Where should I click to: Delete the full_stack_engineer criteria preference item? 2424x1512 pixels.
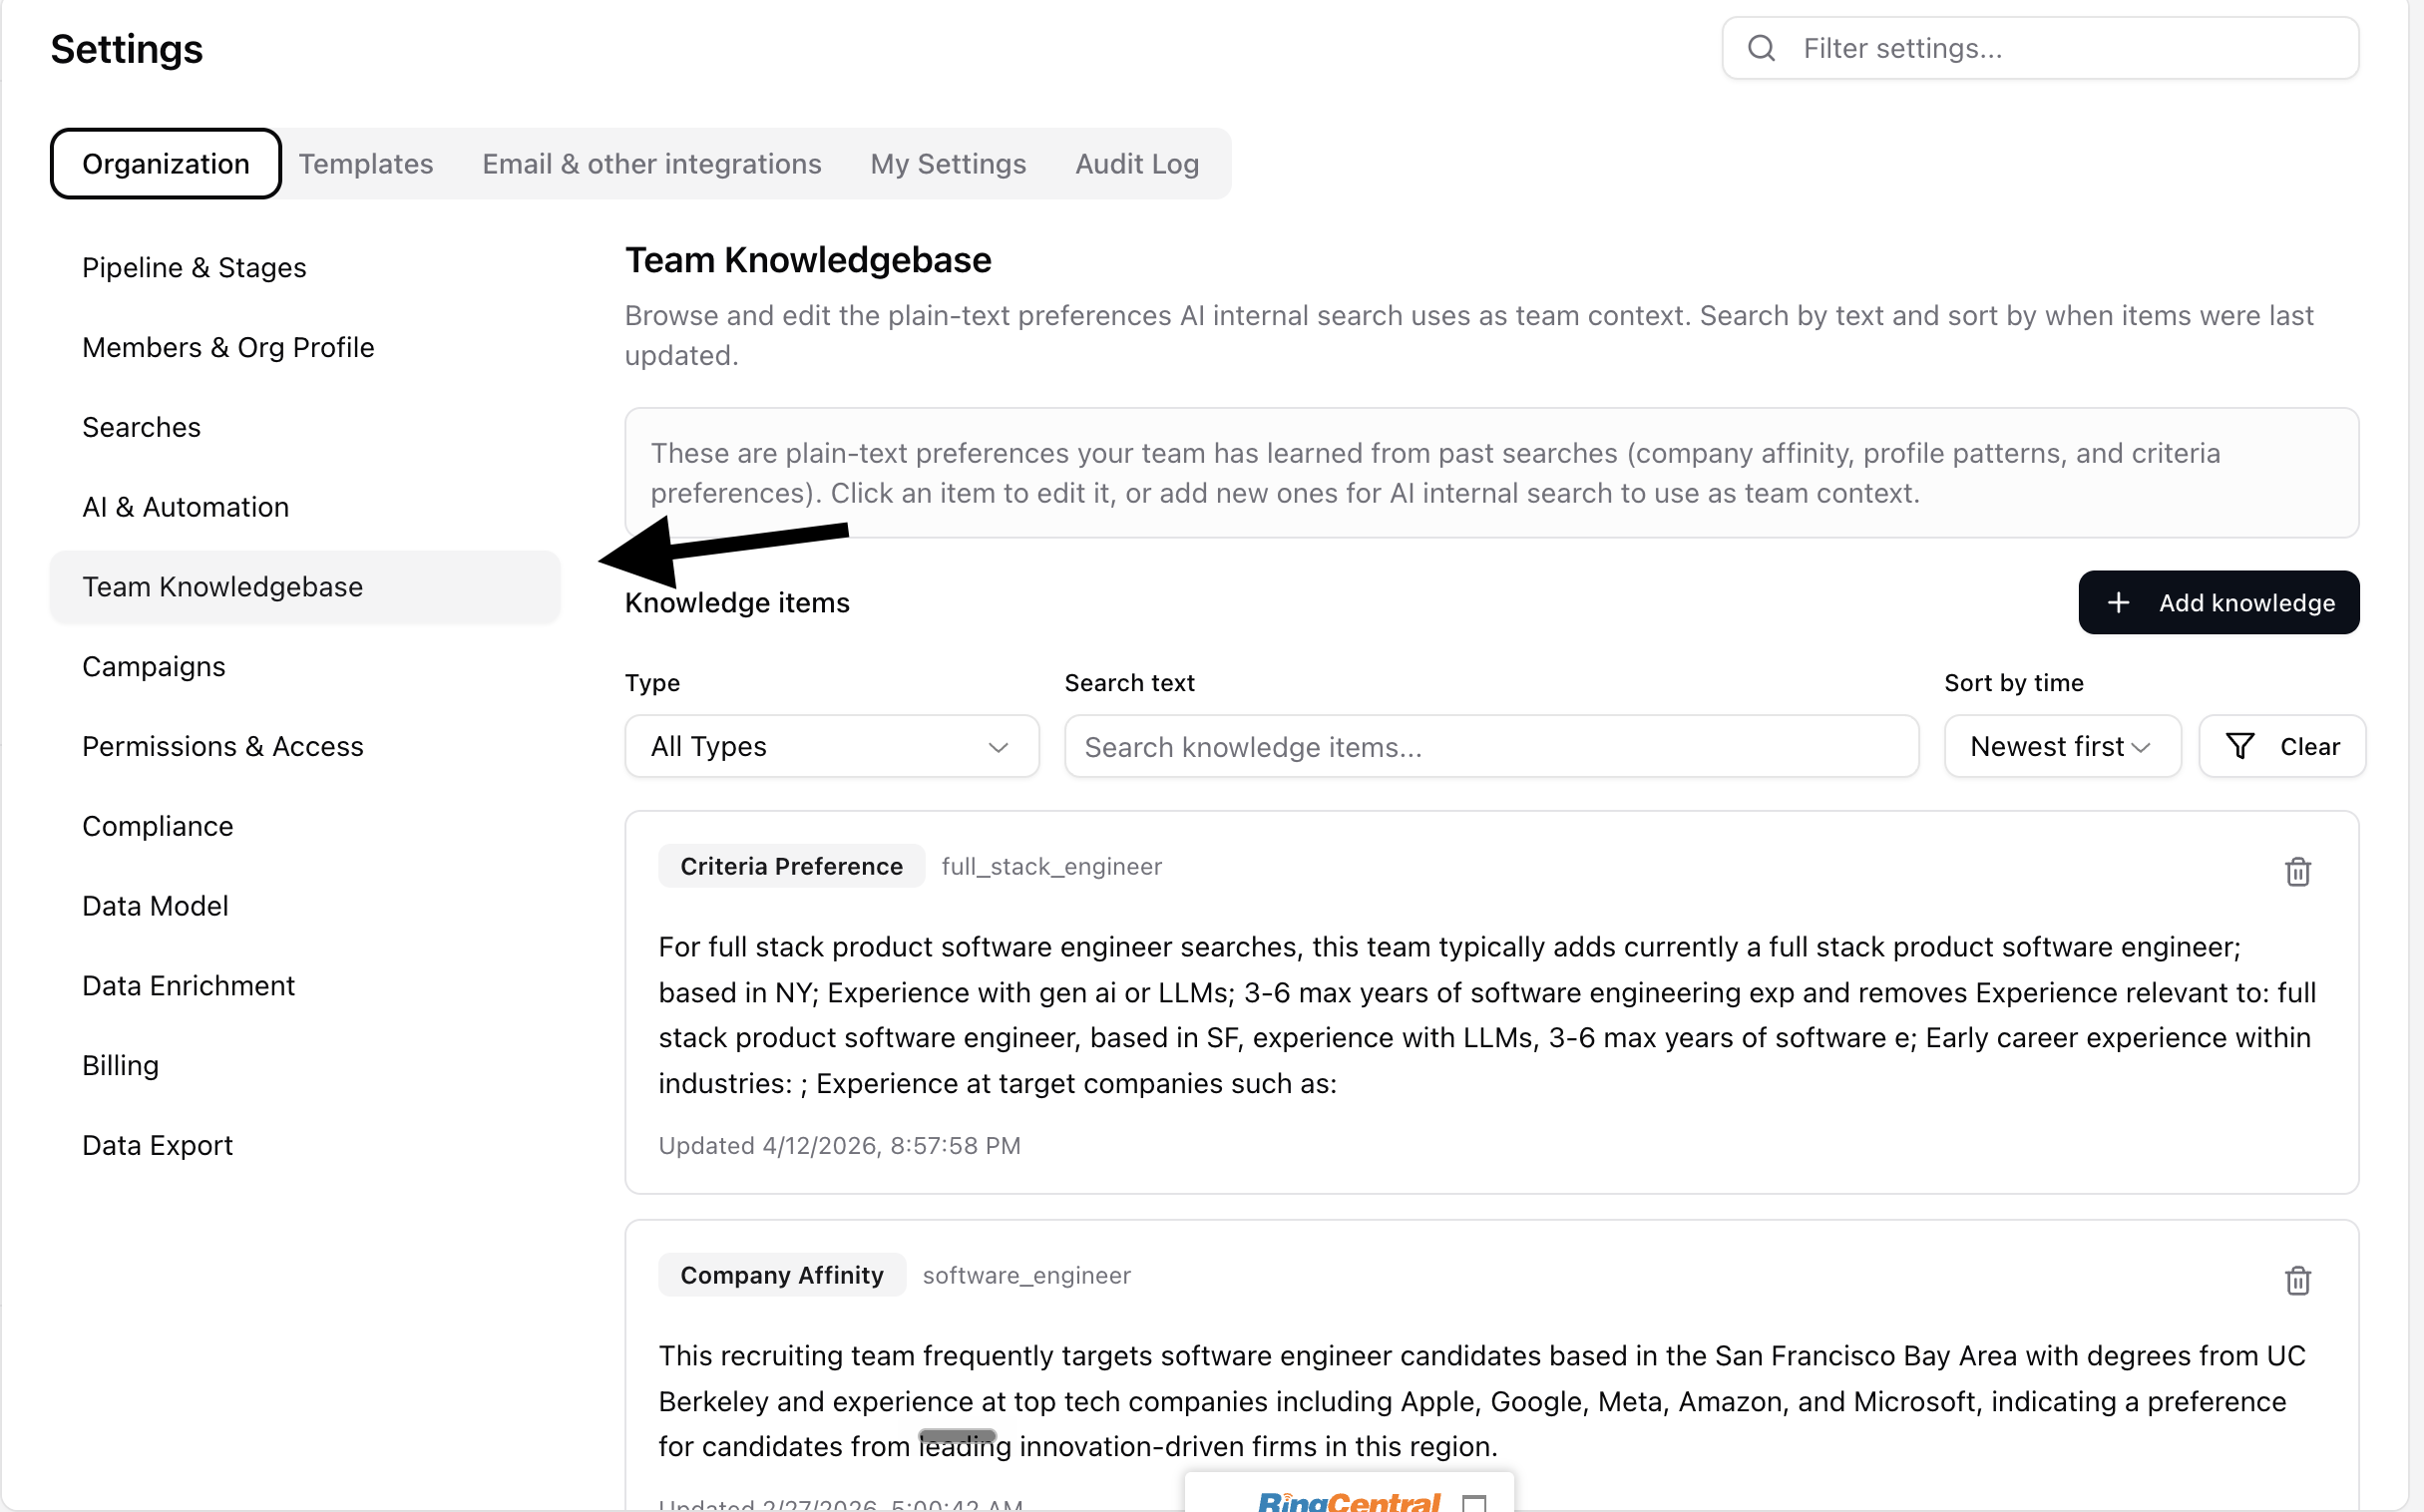(2297, 872)
